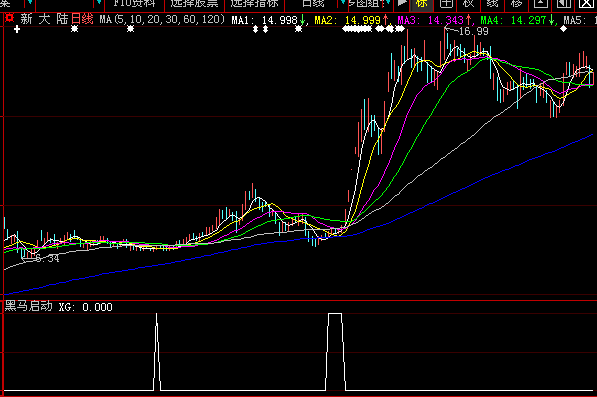Toggle the 移 move button
The width and height of the screenshot is (597, 397).
pyautogui.click(x=516, y=3)
